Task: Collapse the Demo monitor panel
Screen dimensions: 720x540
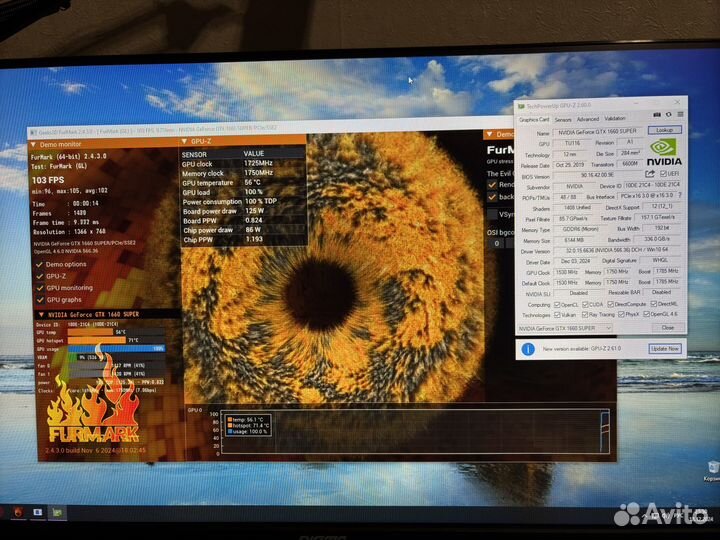Action: [32, 144]
